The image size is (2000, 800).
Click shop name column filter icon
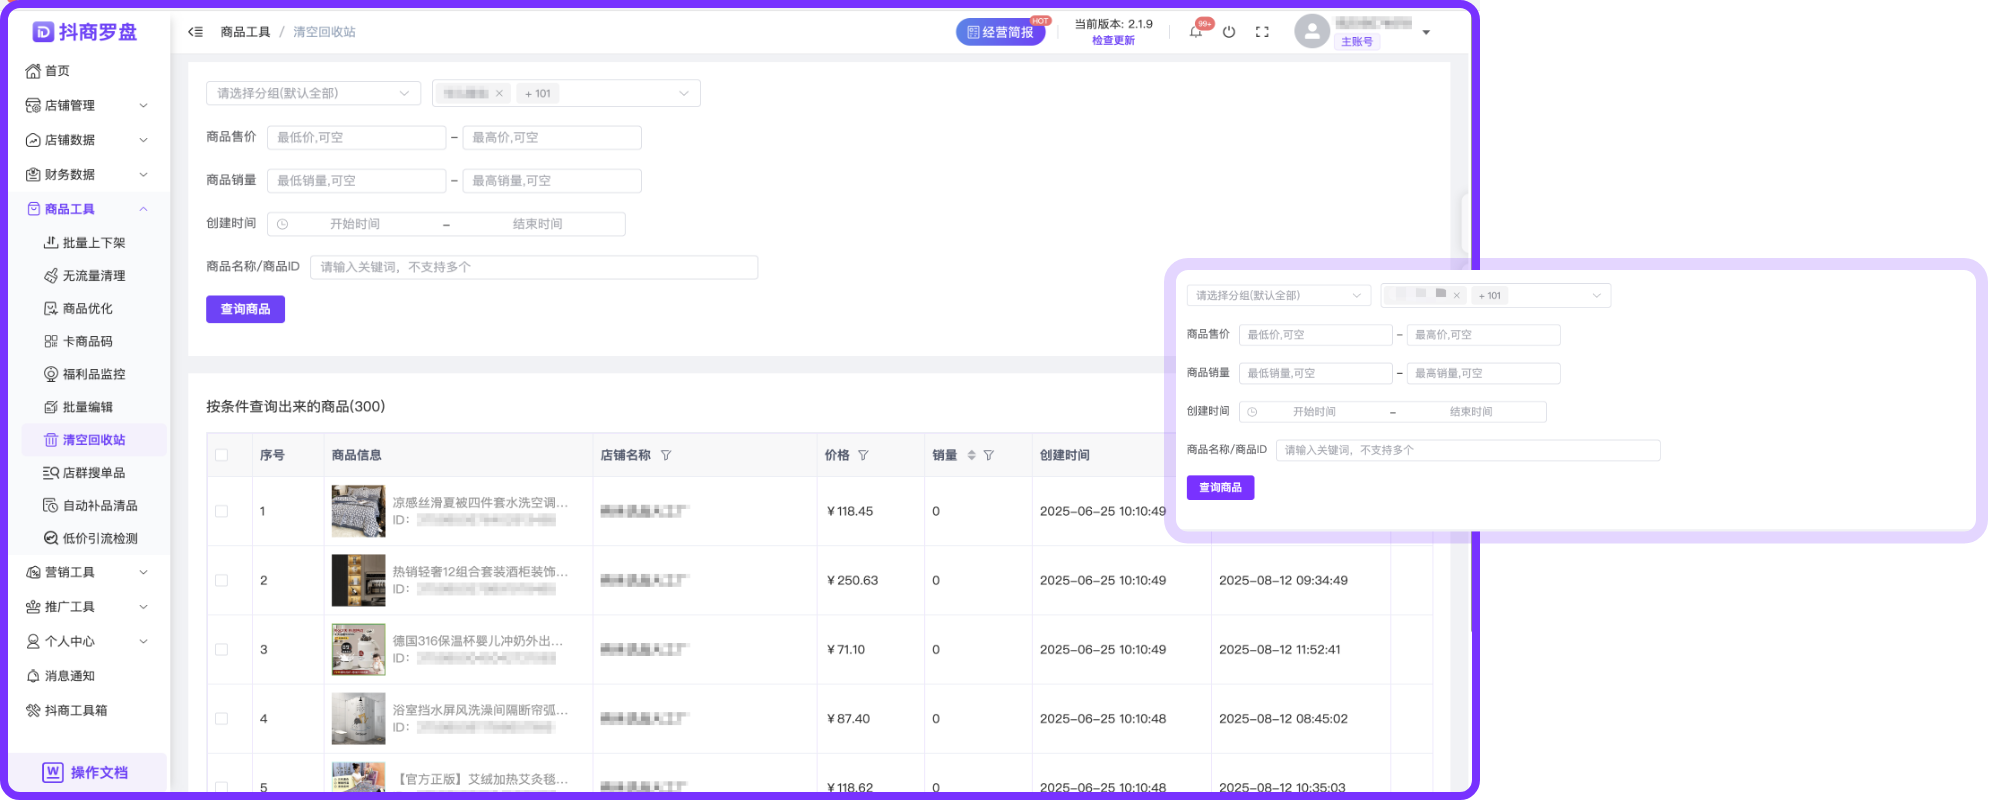point(666,455)
